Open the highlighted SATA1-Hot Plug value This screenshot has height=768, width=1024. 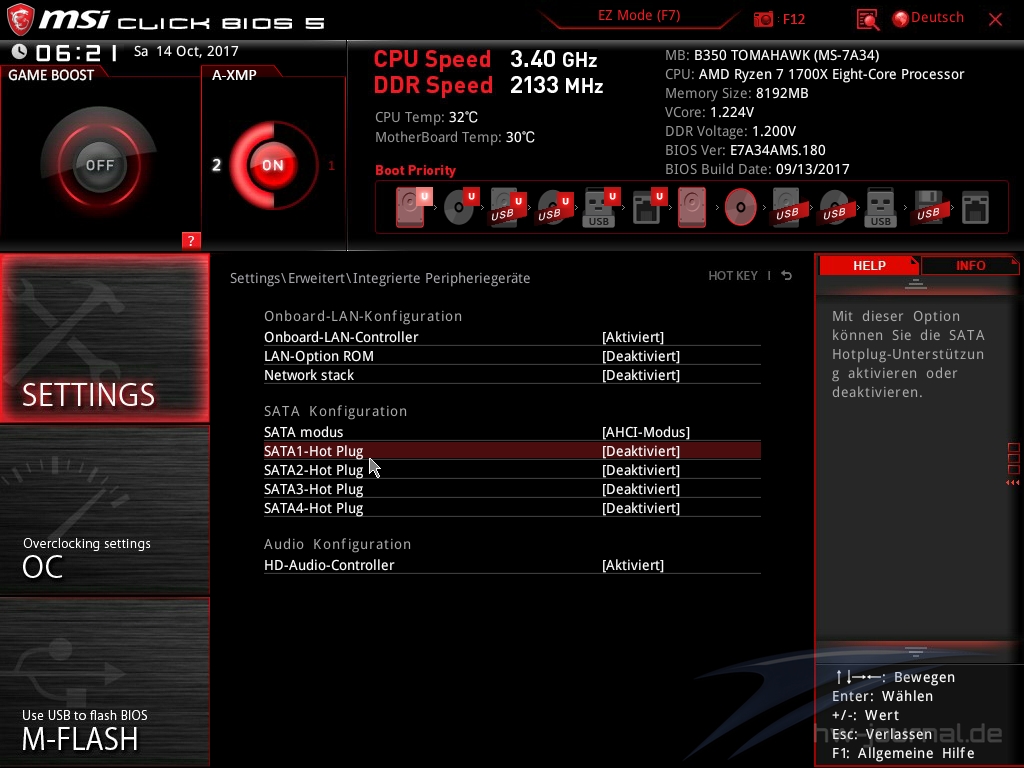click(x=641, y=451)
